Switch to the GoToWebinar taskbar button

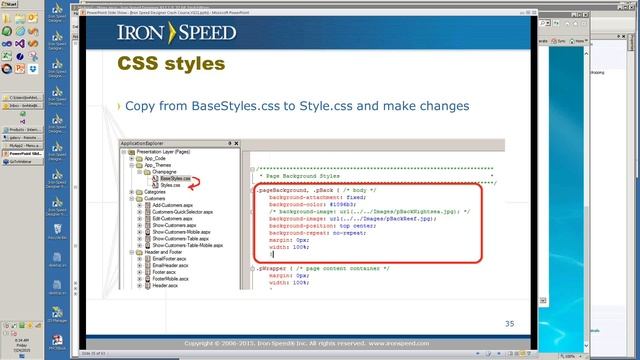pyautogui.click(x=22, y=162)
